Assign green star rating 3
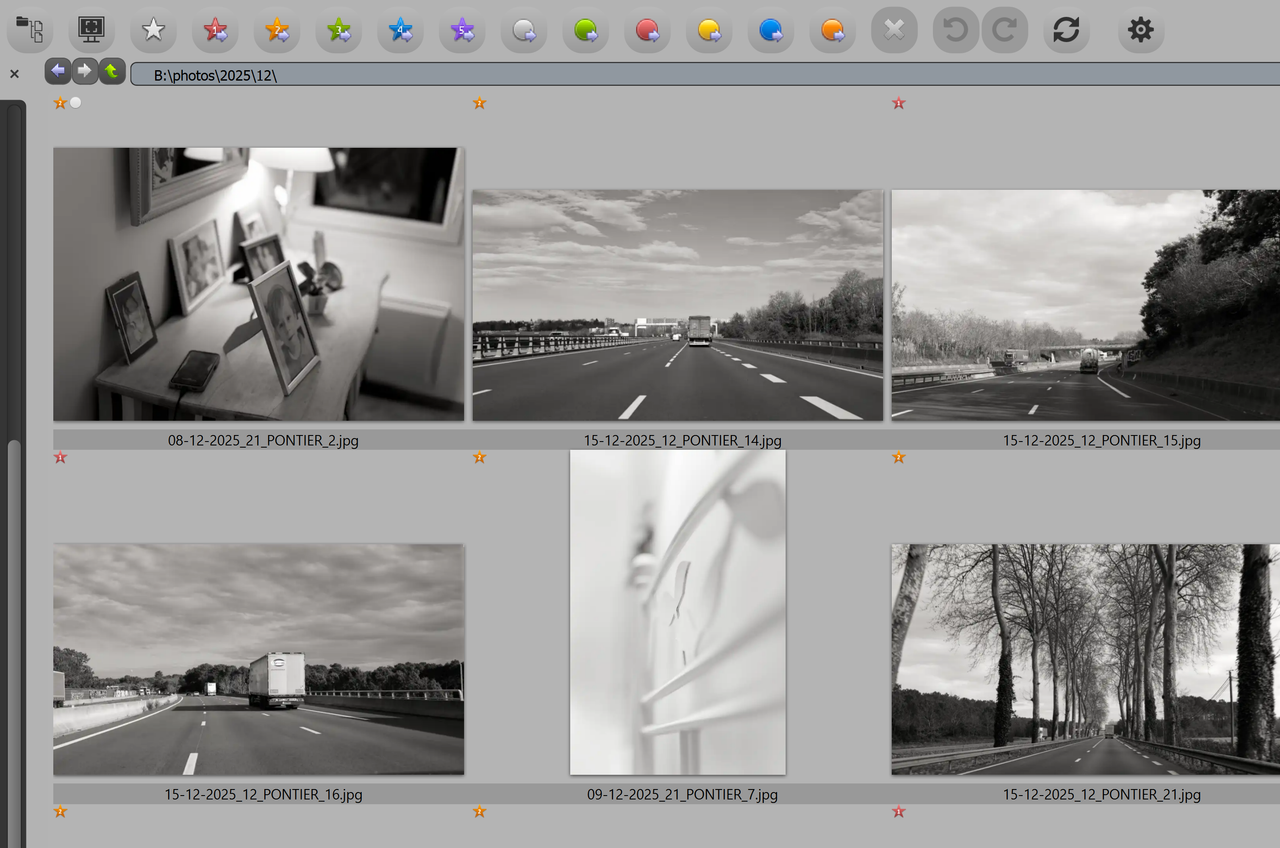The height and width of the screenshot is (848, 1280). (x=339, y=30)
